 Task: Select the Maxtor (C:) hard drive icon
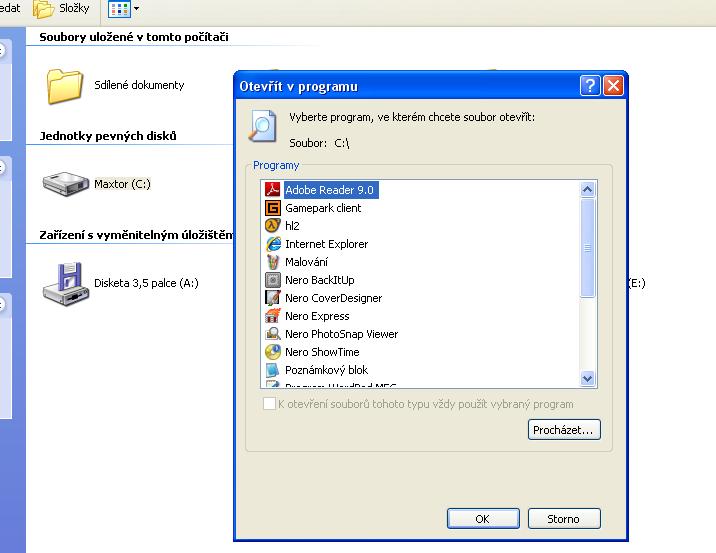tap(66, 184)
